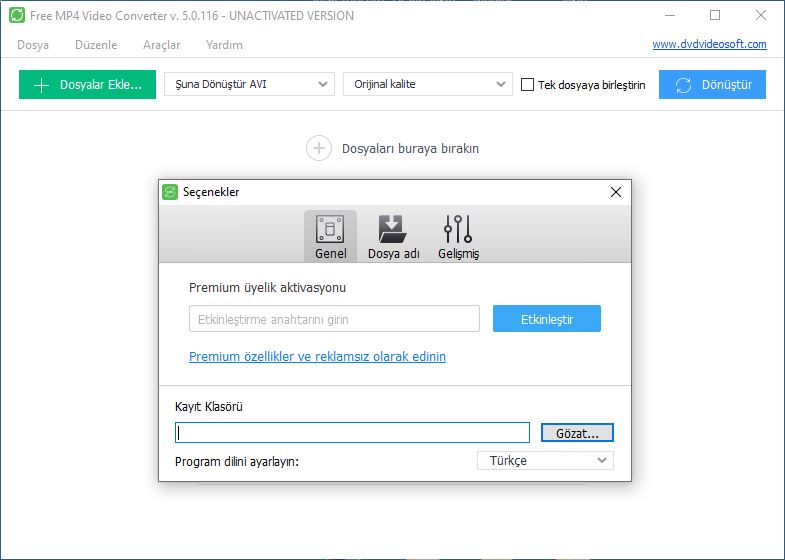Click the green converter app icon in title bar

(x=17, y=15)
